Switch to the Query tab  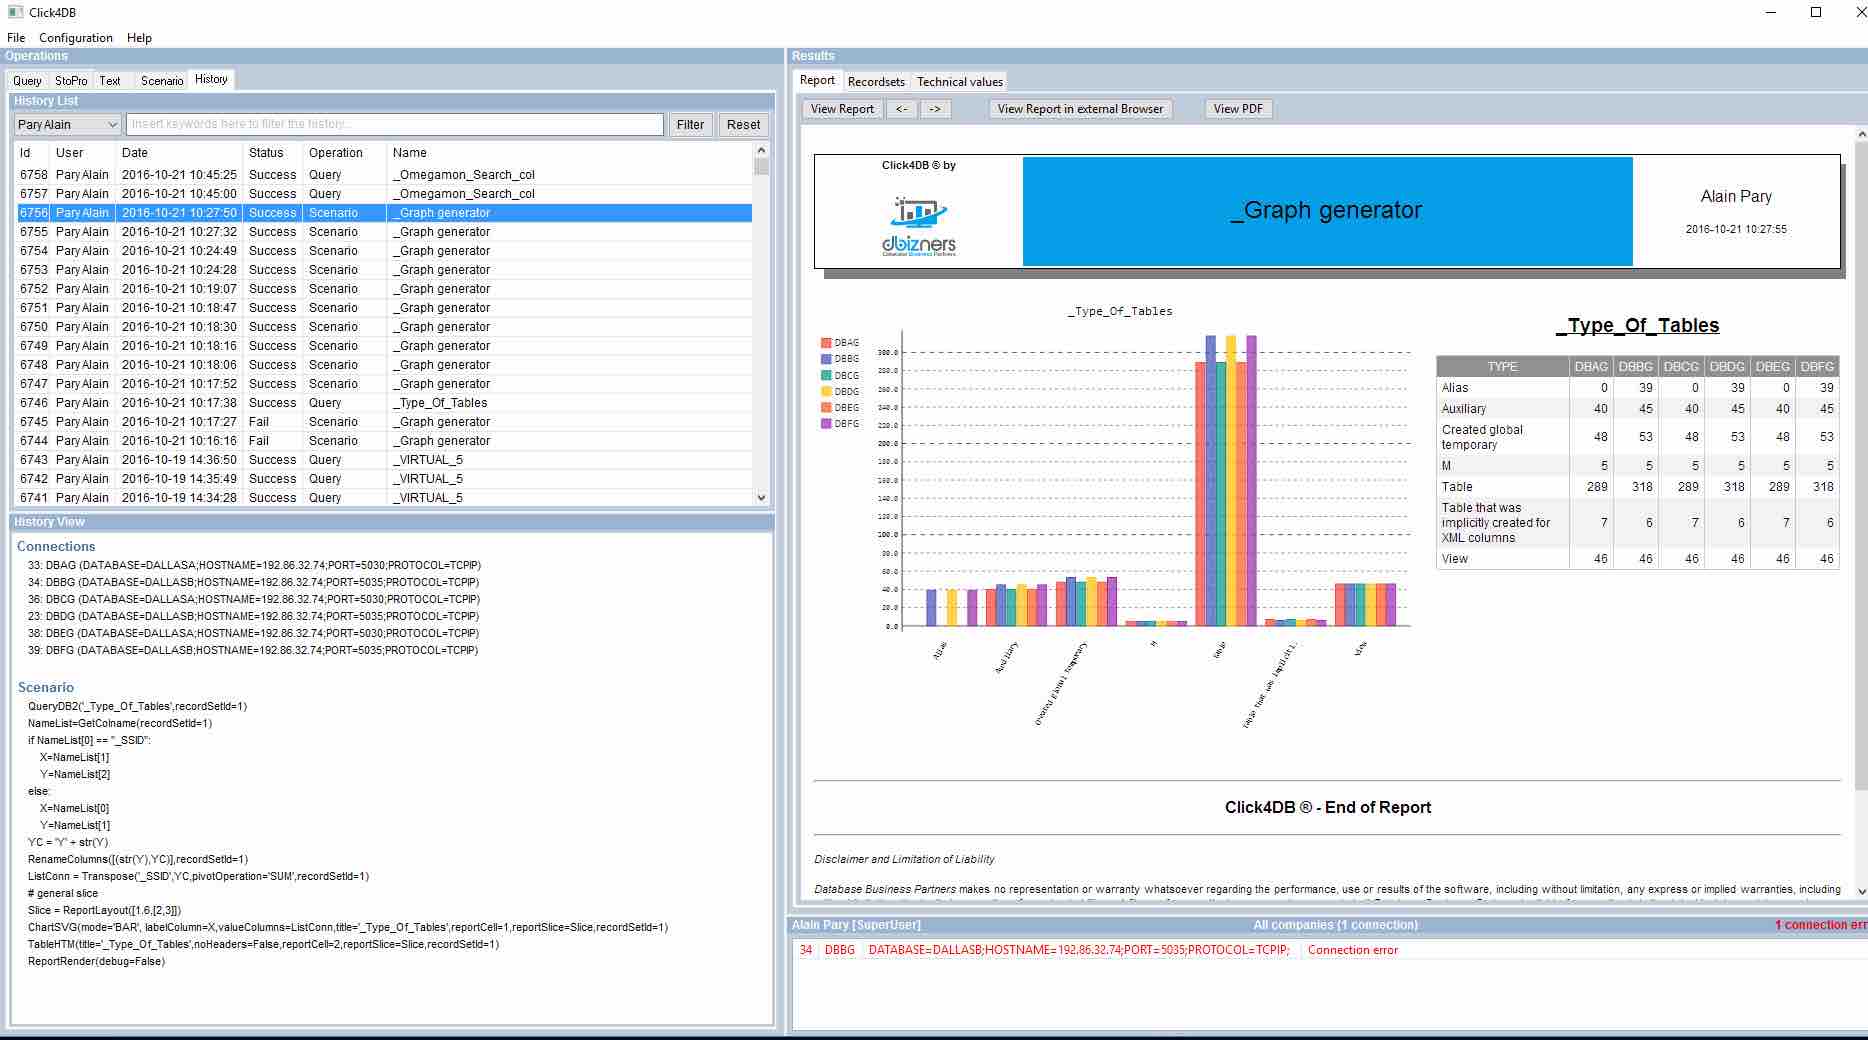click(27, 81)
